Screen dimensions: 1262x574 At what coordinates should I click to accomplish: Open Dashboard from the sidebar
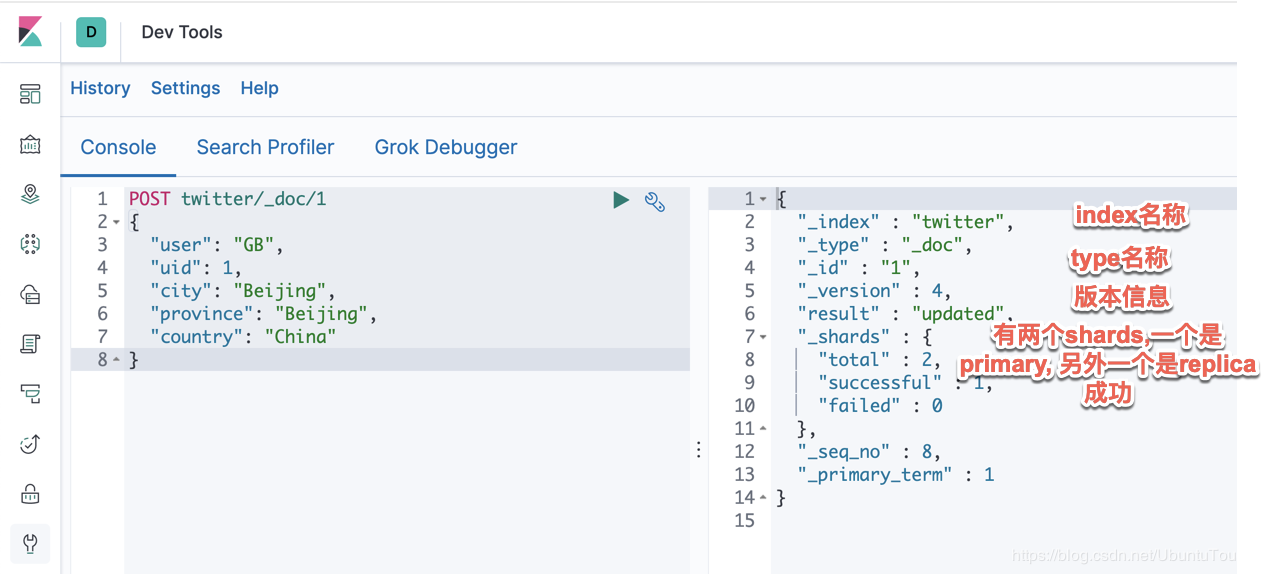[x=30, y=94]
